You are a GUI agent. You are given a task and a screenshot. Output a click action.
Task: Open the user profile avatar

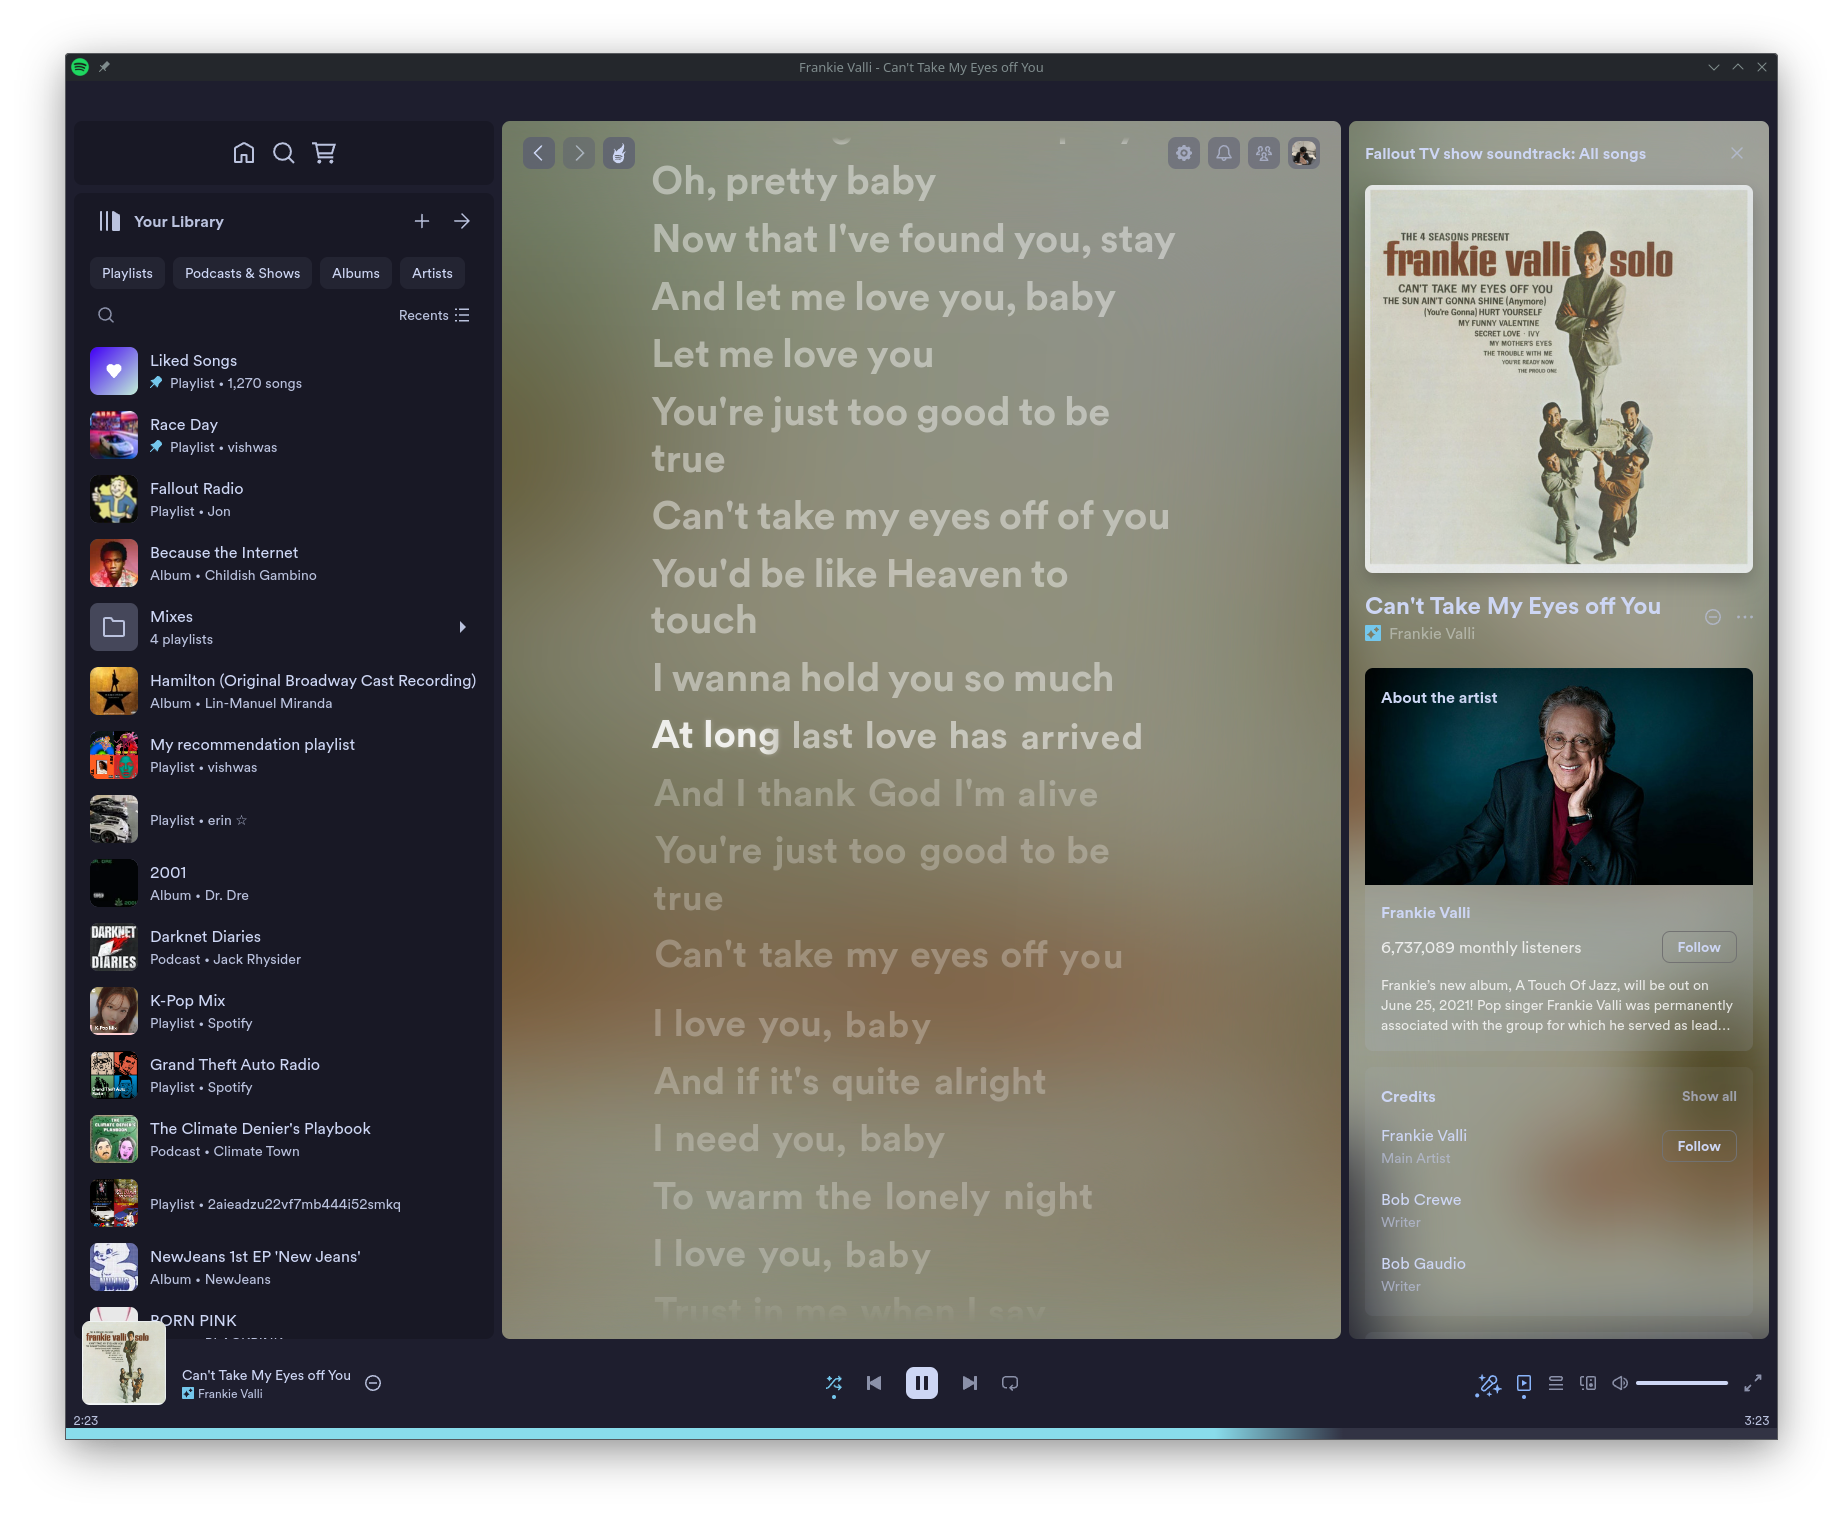coord(1304,153)
